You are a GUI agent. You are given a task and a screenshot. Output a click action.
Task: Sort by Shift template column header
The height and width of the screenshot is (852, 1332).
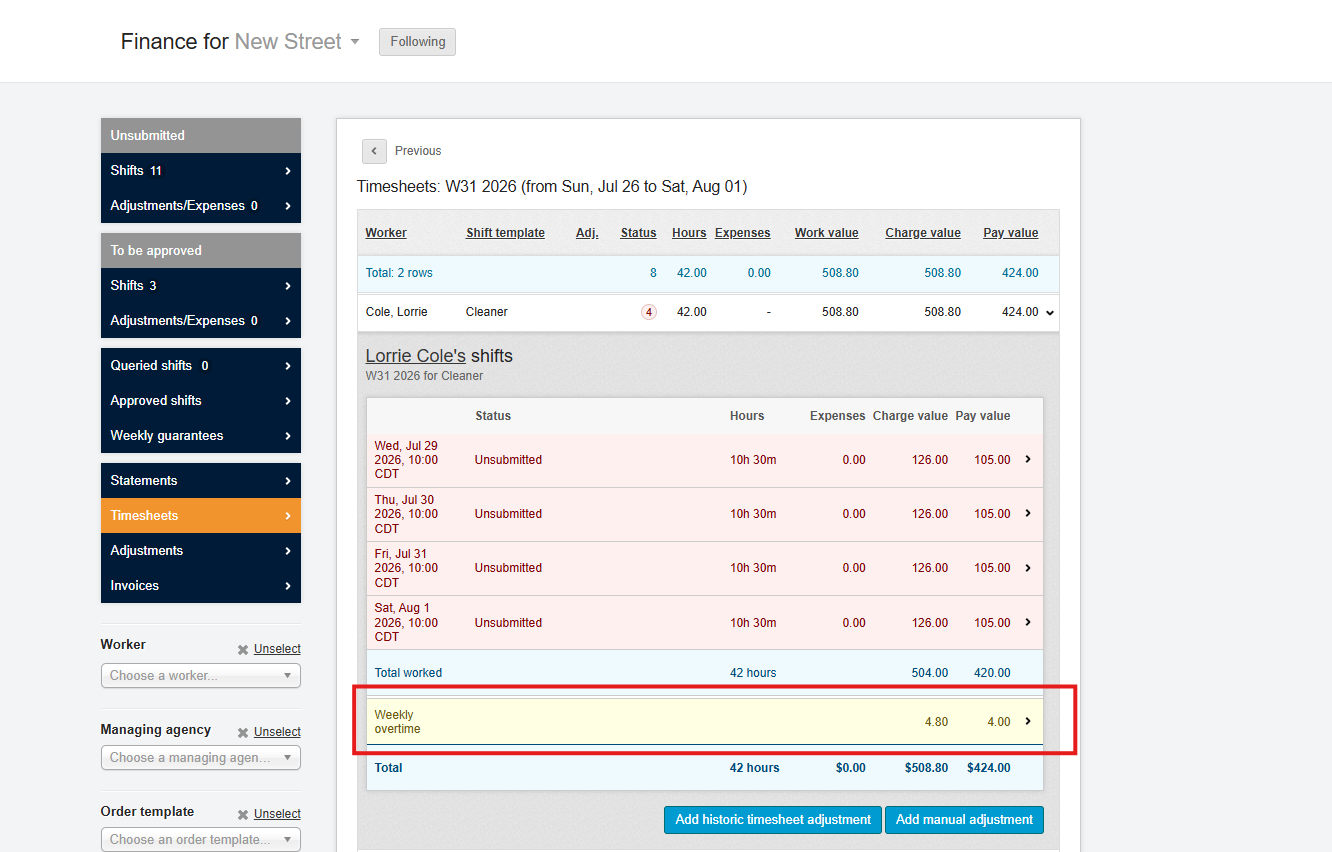(x=505, y=233)
